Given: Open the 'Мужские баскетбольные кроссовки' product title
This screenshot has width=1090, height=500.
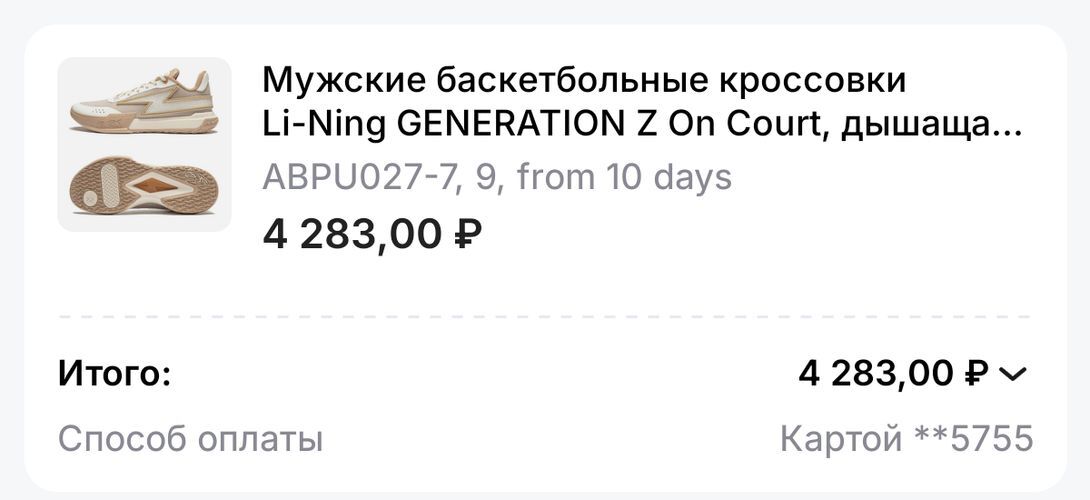Looking at the screenshot, I should [584, 79].
